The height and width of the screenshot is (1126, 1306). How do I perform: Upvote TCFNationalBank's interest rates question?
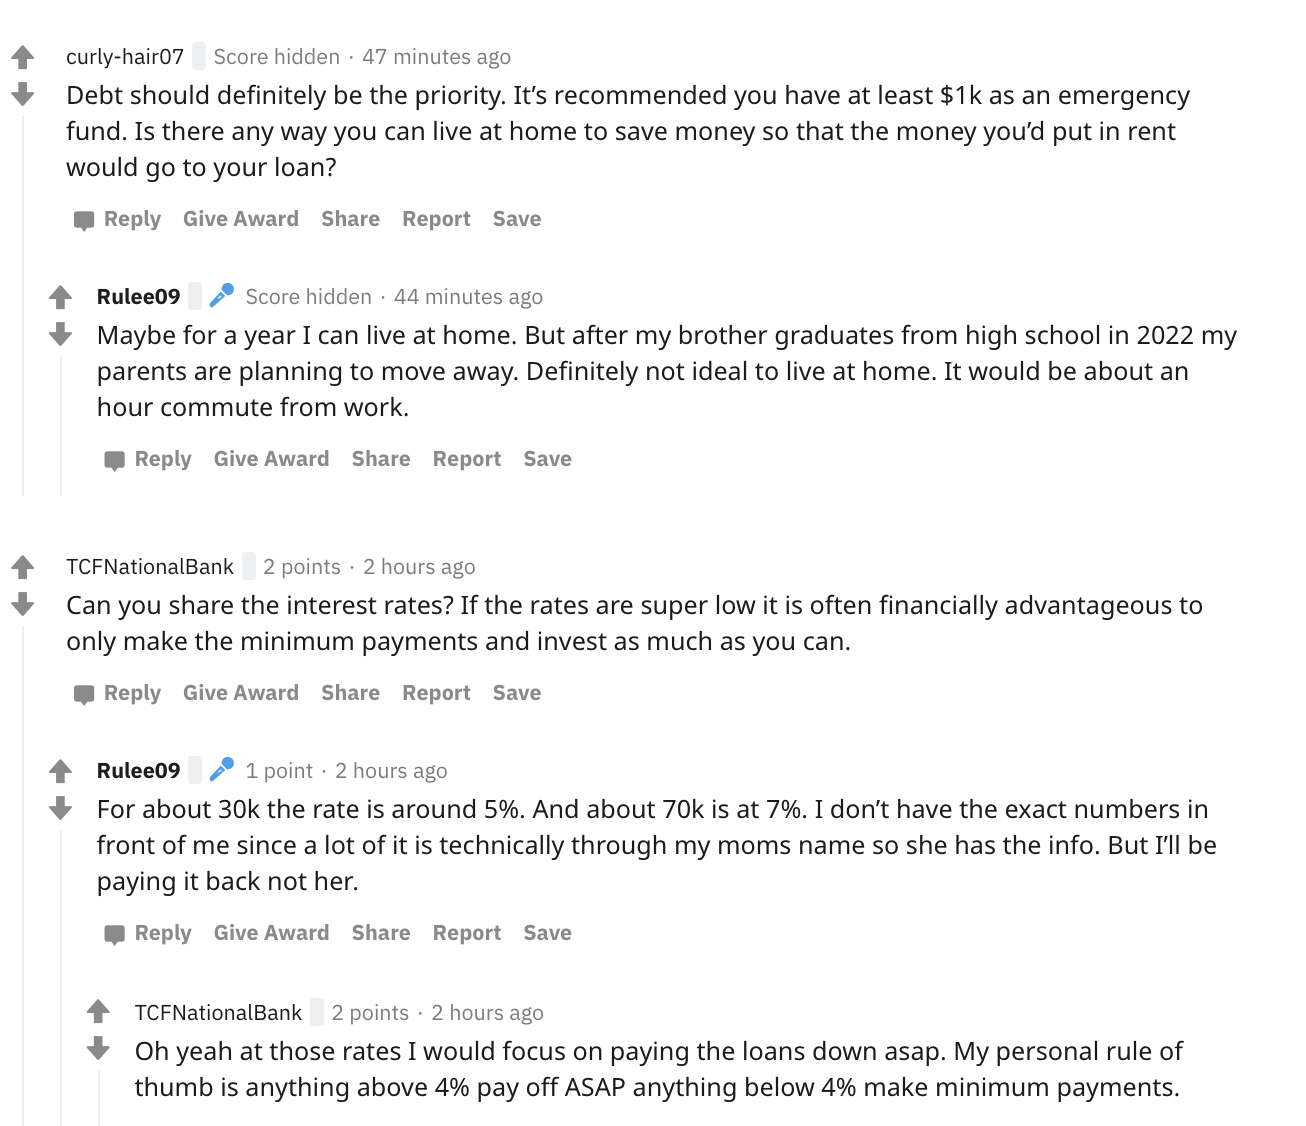coord(23,567)
